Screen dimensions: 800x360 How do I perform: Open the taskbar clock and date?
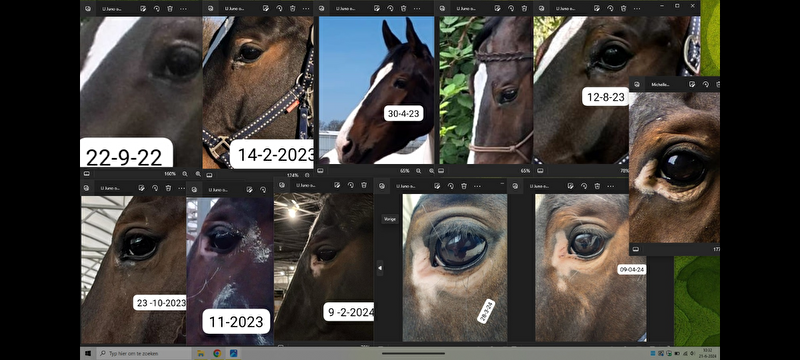707,353
